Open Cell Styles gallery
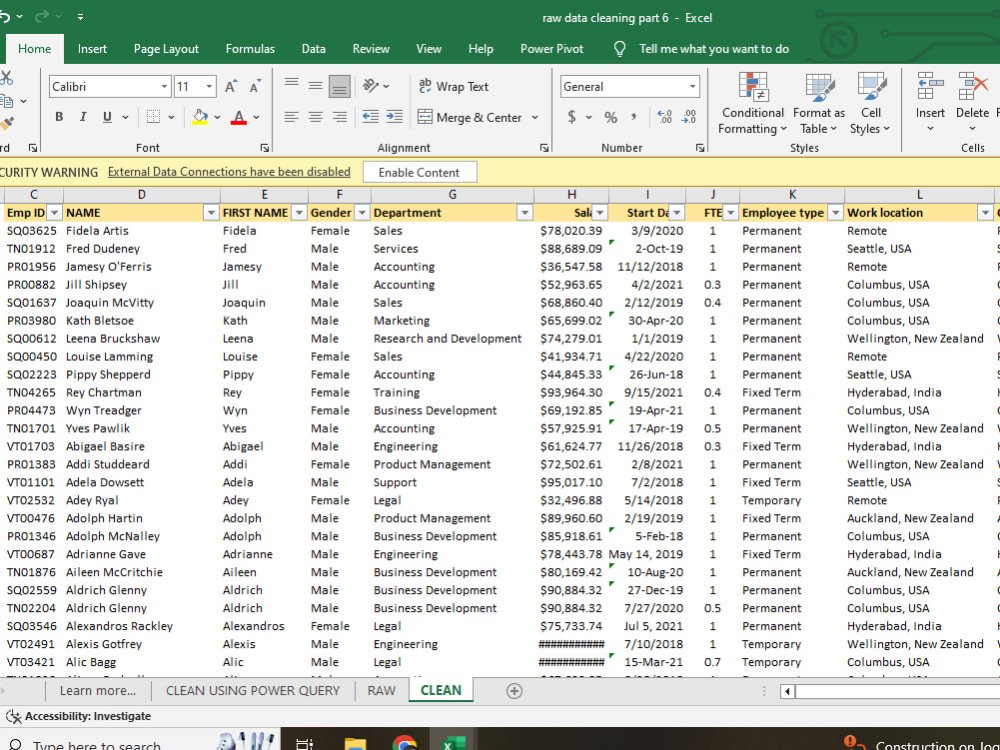This screenshot has width=1000, height=750. point(871,103)
